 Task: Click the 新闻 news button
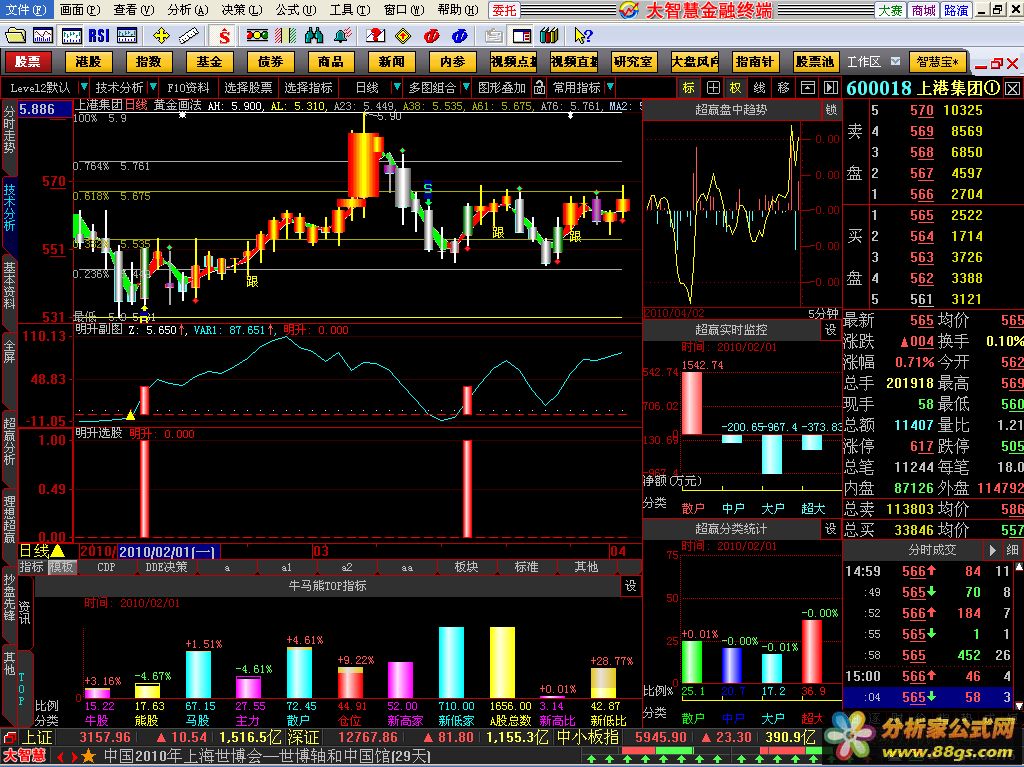click(x=391, y=61)
